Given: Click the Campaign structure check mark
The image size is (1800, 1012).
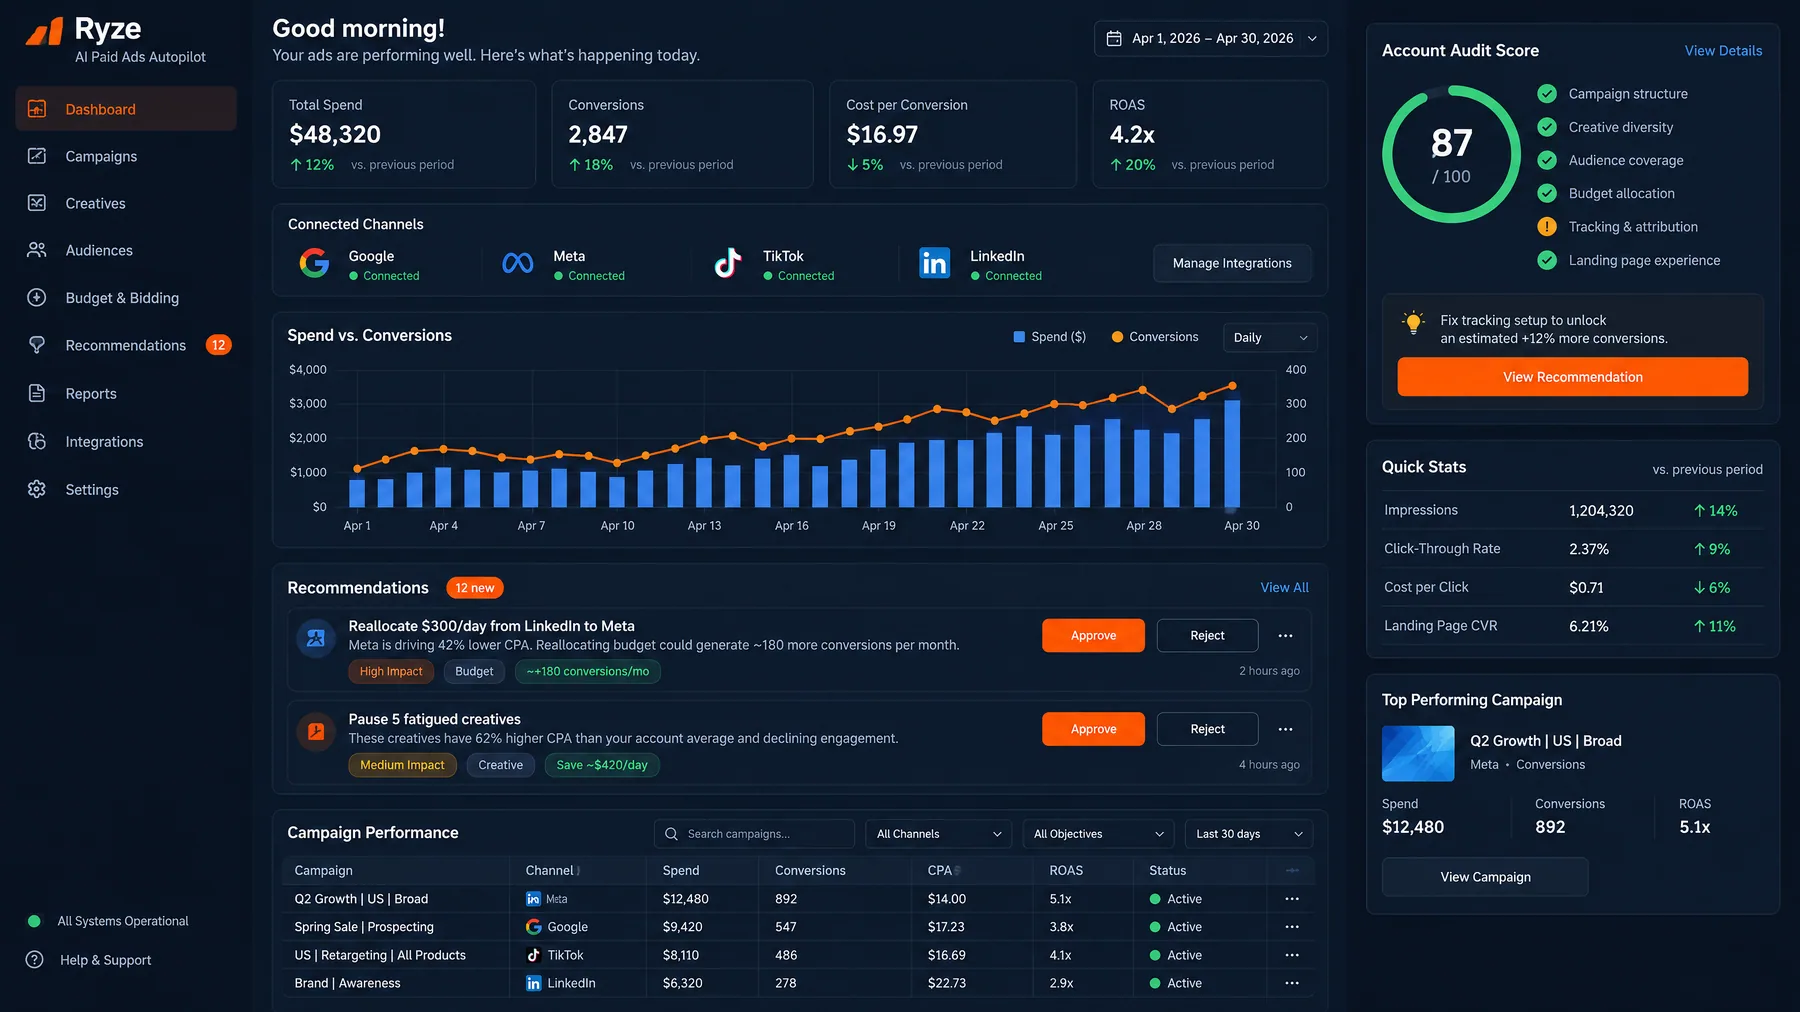Looking at the screenshot, I should pos(1547,94).
